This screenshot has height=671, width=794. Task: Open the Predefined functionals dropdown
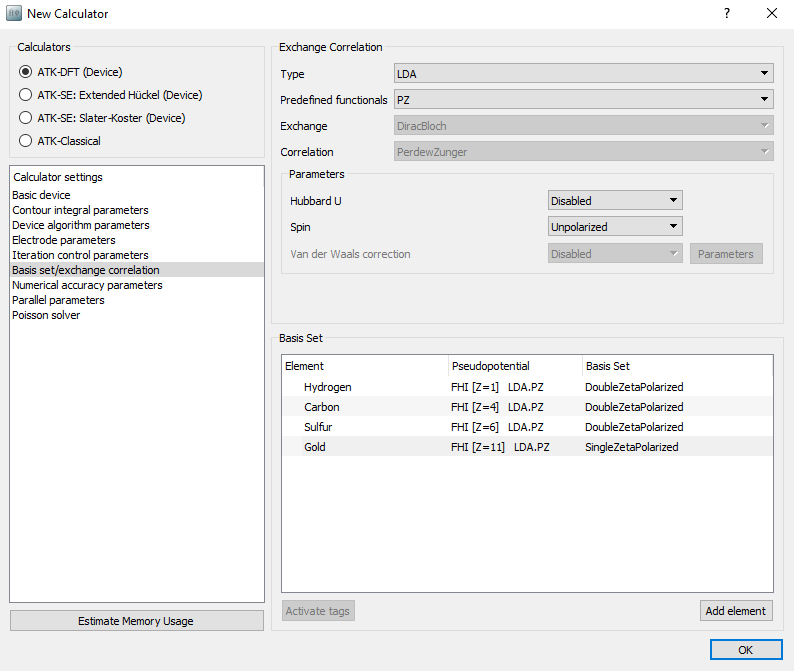[583, 100]
